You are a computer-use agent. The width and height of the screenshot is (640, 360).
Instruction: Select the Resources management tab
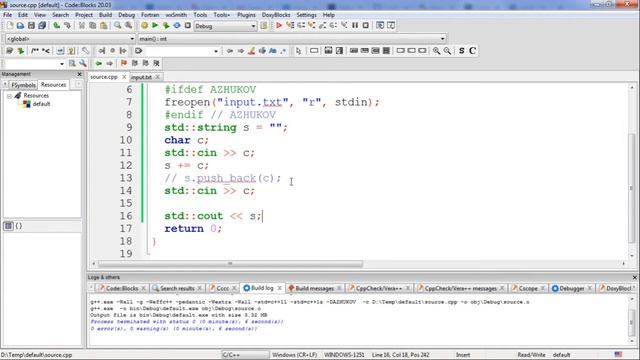point(53,84)
